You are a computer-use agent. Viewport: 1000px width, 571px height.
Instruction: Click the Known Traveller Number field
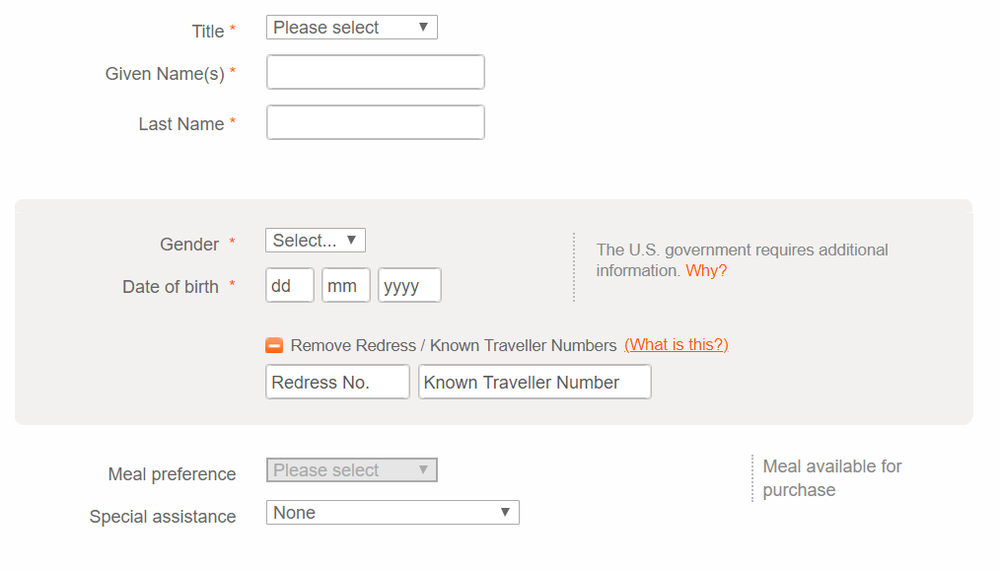tap(534, 382)
